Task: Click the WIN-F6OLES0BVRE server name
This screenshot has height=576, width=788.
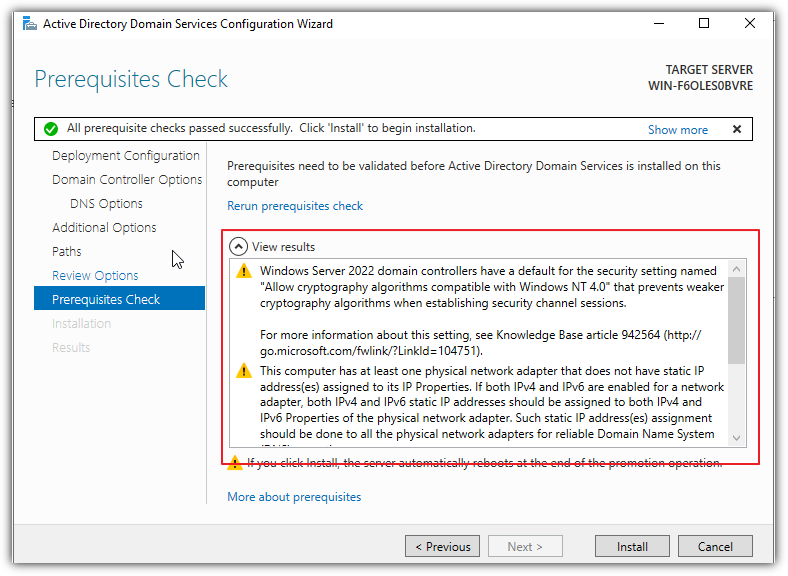Action: (x=700, y=86)
